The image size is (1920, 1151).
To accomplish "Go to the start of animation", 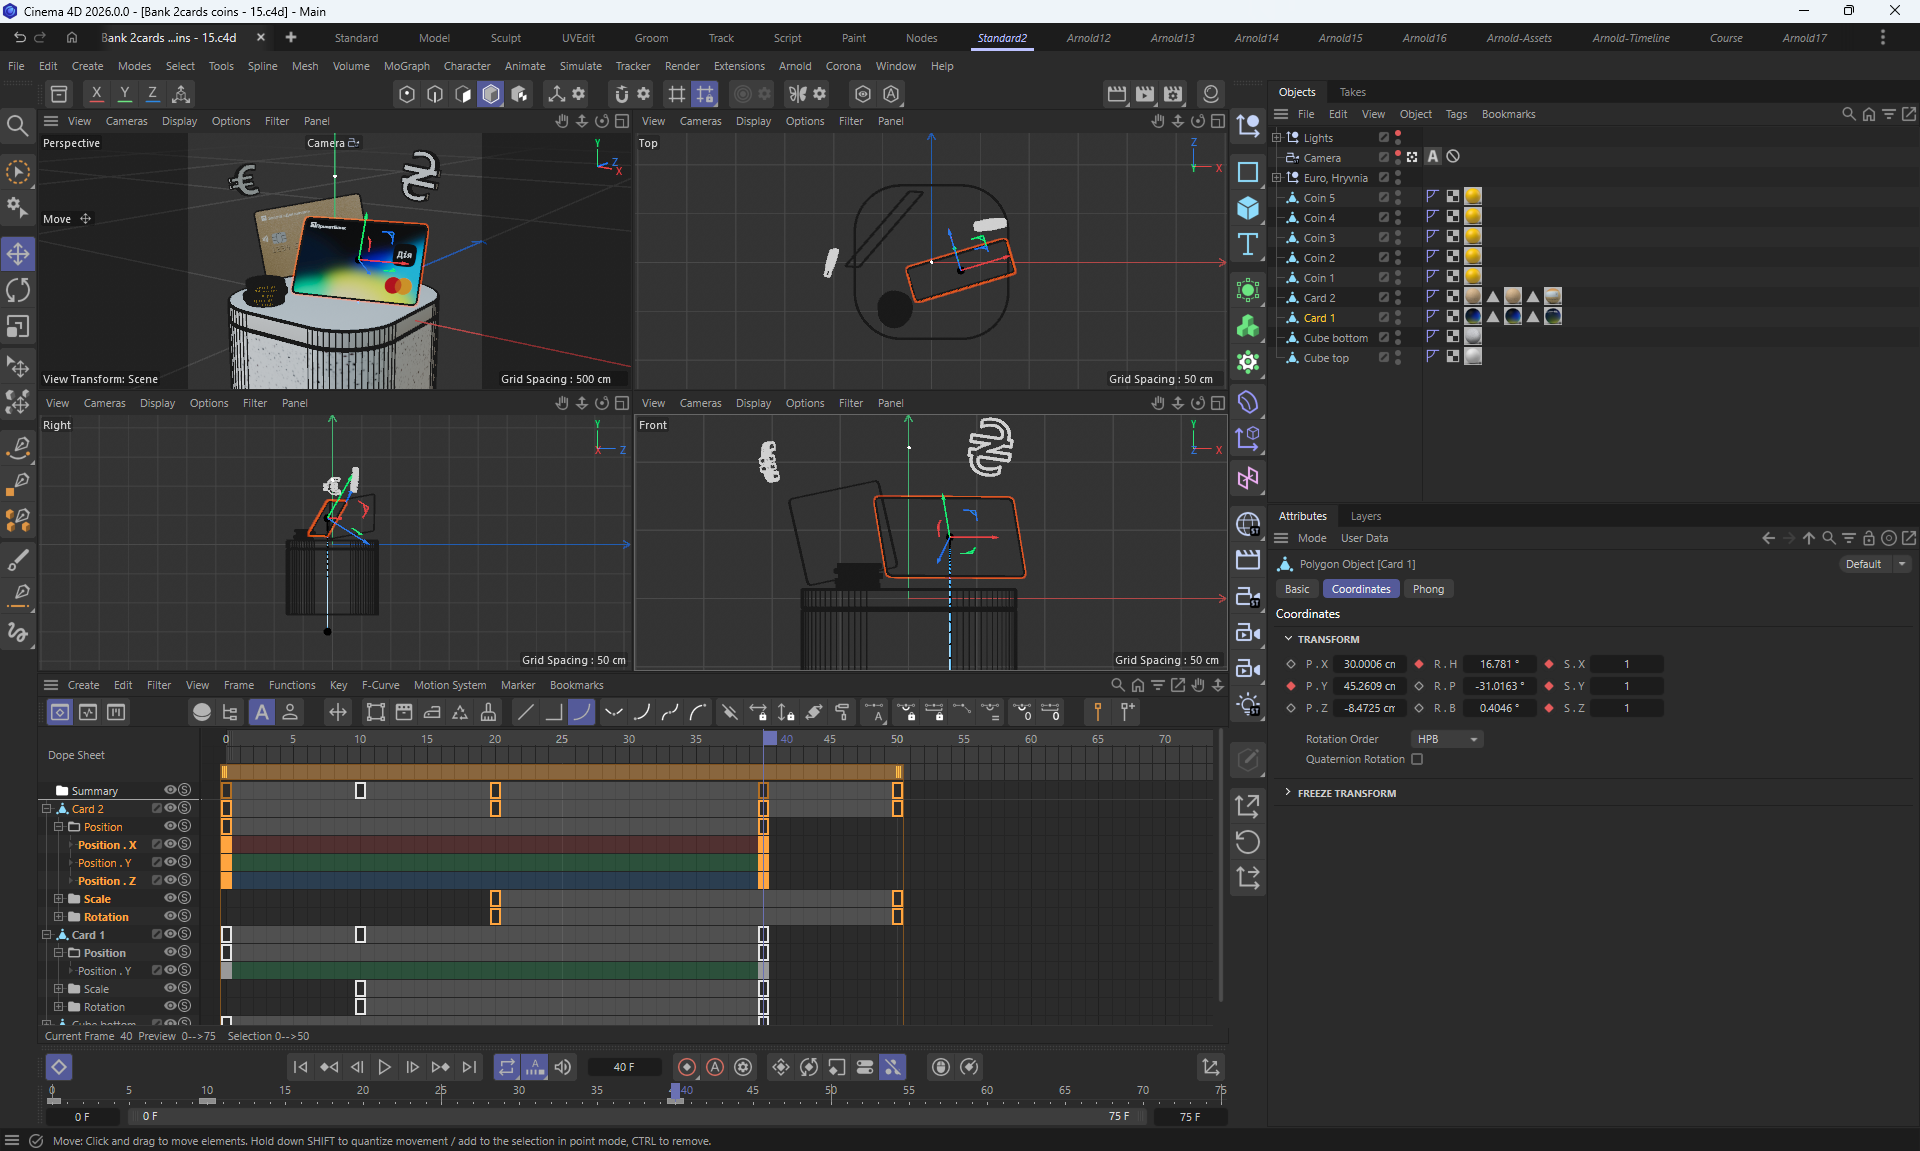I will pyautogui.click(x=300, y=1067).
